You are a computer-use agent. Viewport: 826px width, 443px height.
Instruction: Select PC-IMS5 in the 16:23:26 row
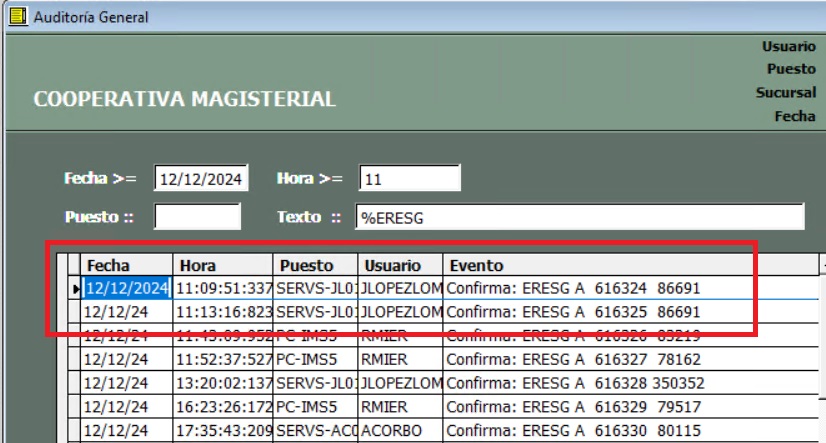click(316, 407)
